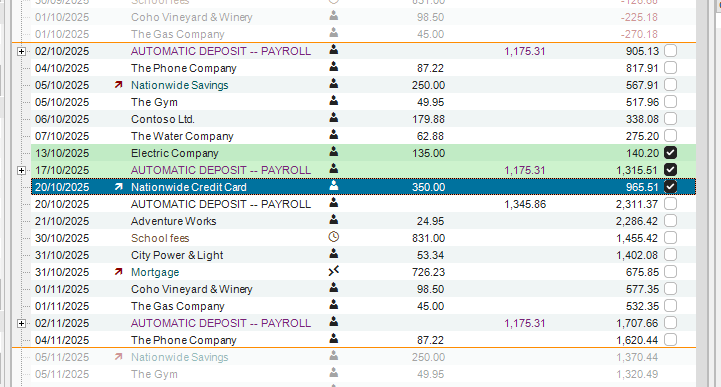Click the person icon on 01/11/2025 Coho Vineyard row
The image size is (721, 387).
click(334, 288)
